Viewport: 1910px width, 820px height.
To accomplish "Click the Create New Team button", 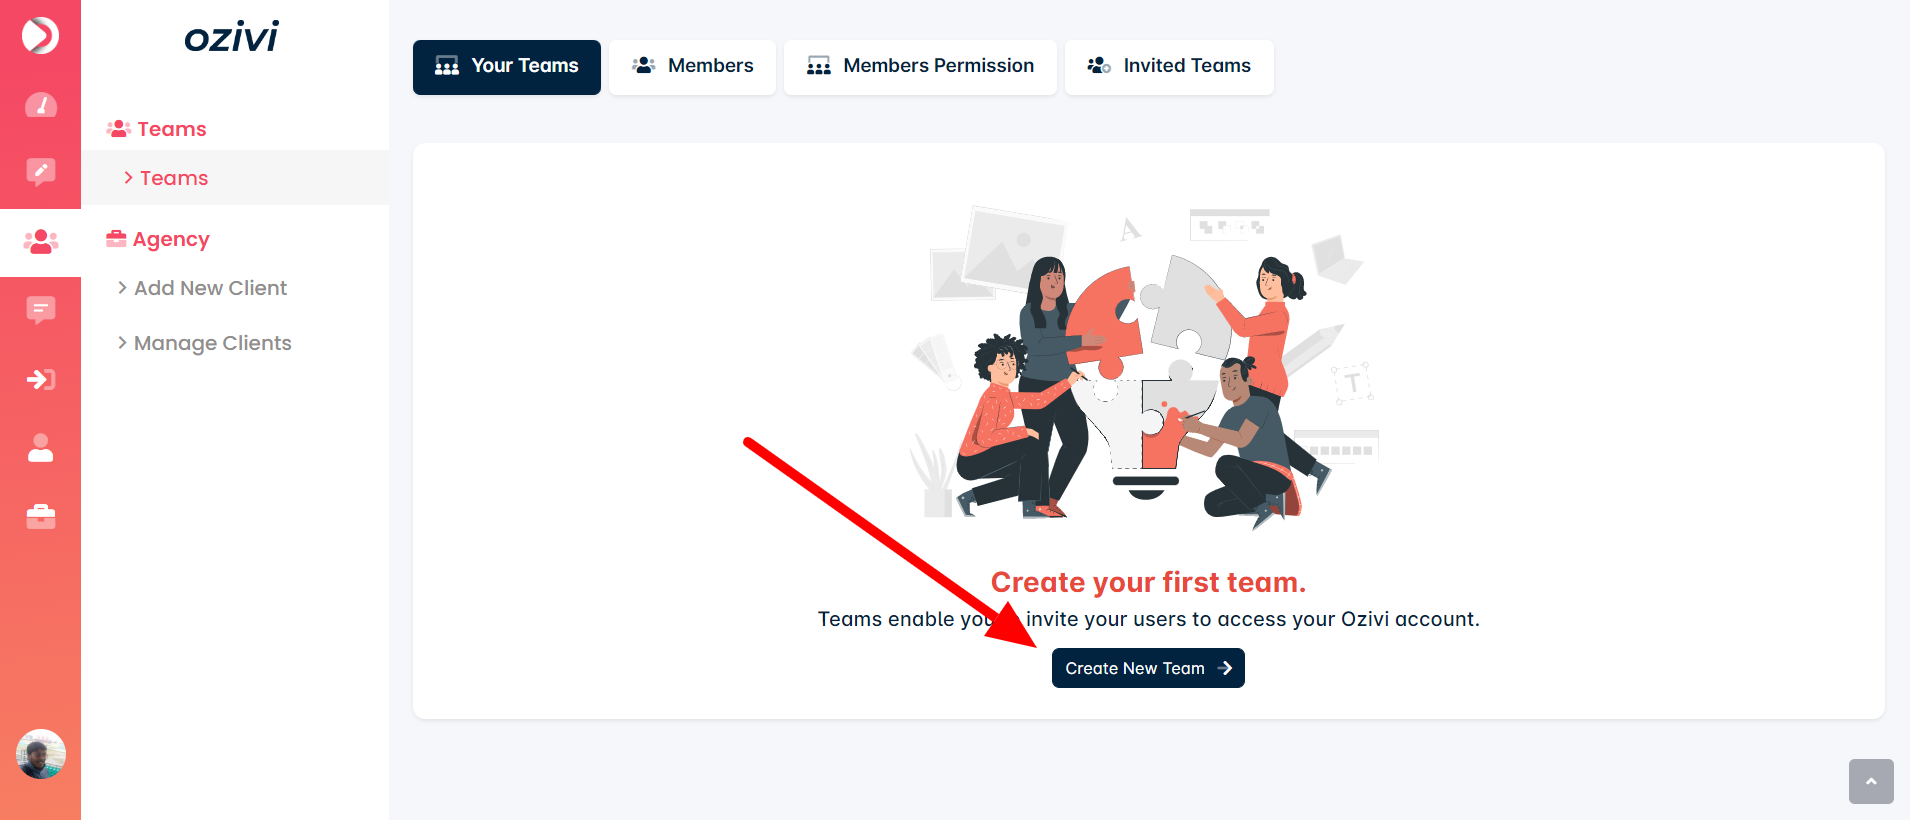I will 1148,668.
